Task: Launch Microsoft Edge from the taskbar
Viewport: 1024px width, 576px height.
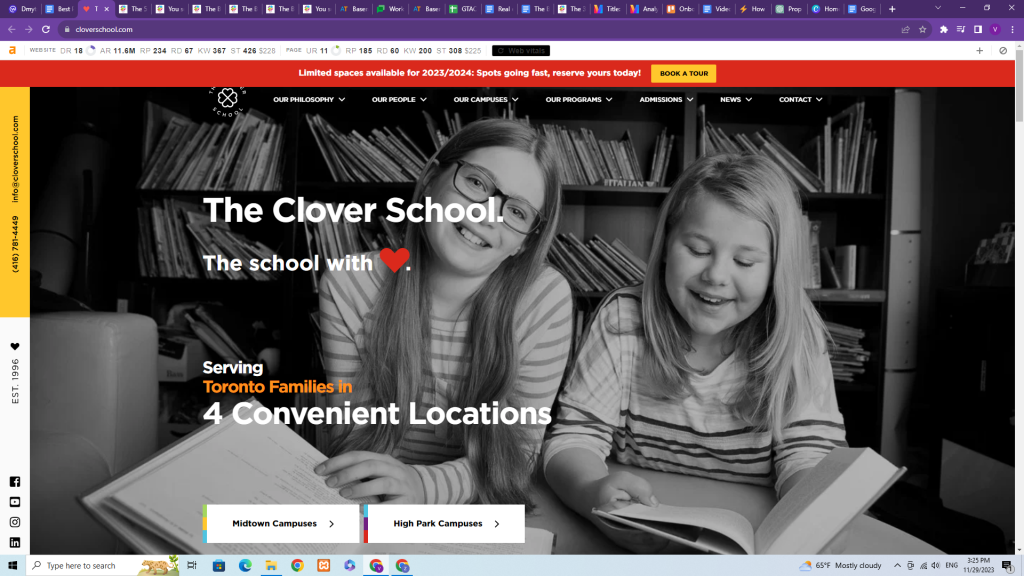Action: click(245, 566)
